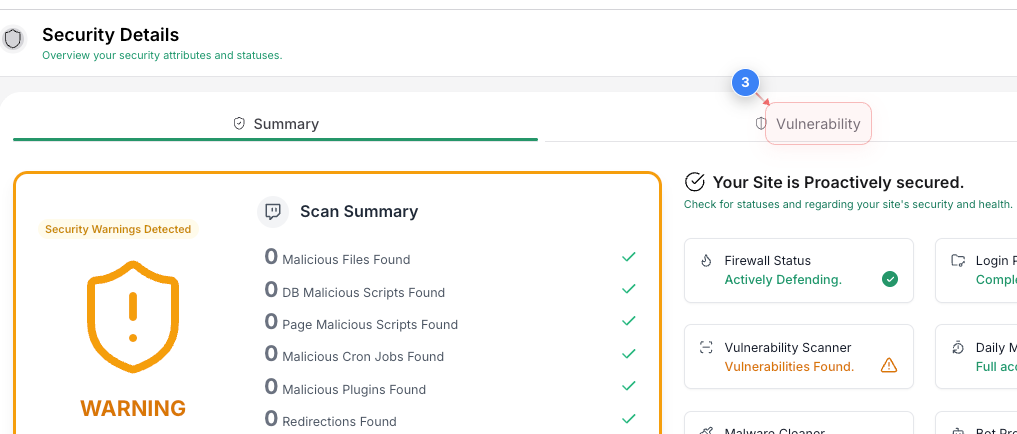Click the Daily stopwatch icon
Screen dimensions: 1017x434
point(958,348)
